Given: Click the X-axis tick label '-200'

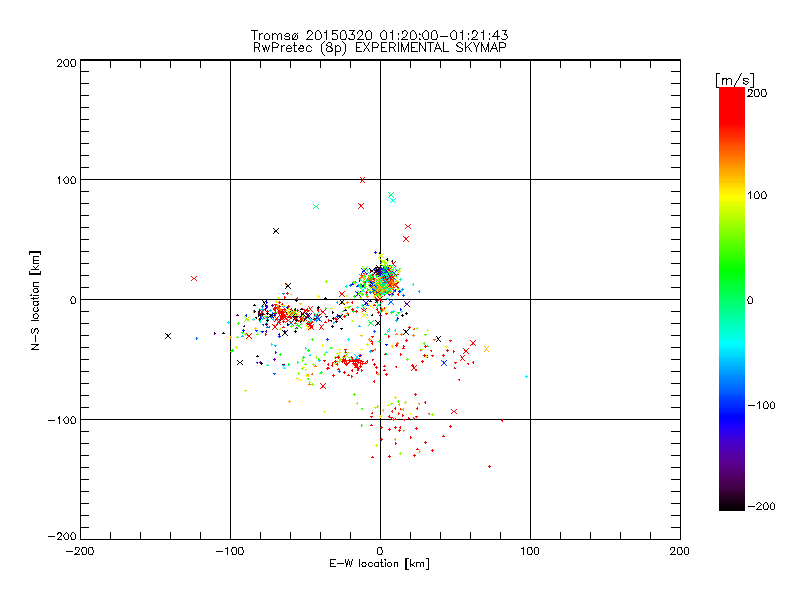Looking at the screenshot, I should pos(80,551).
